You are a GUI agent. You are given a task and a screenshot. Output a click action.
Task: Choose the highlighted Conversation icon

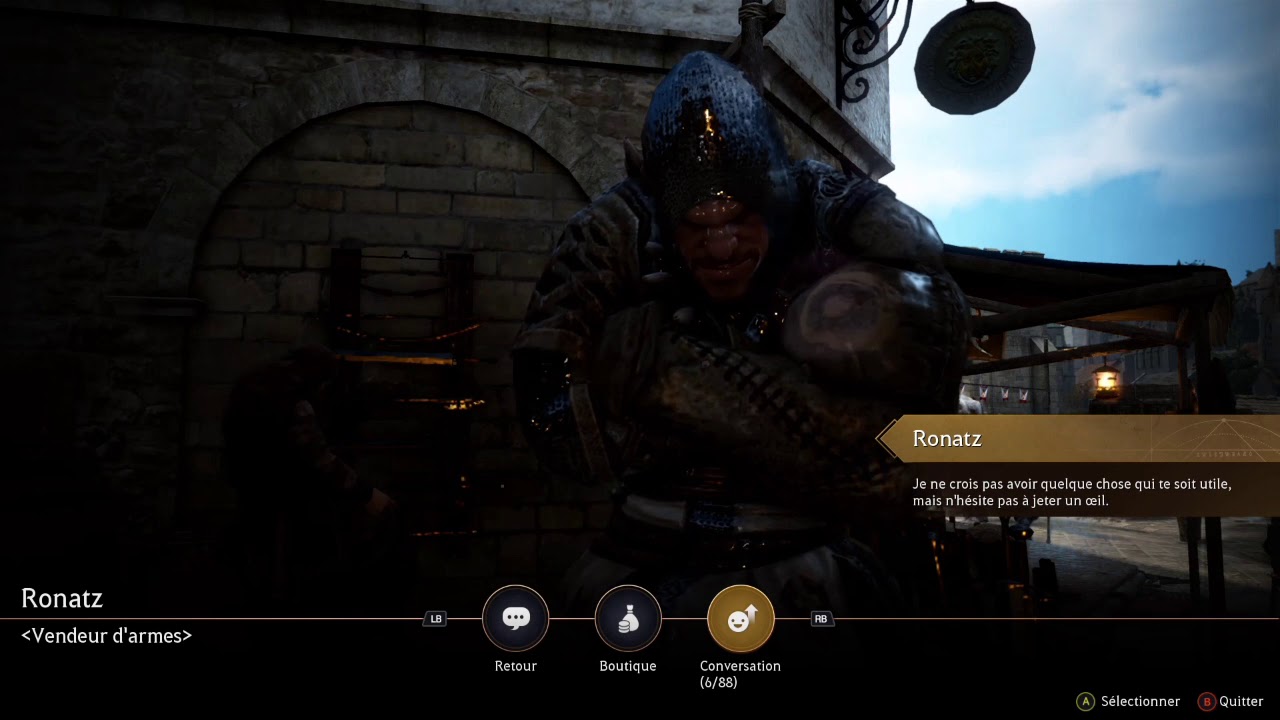pyautogui.click(x=740, y=618)
